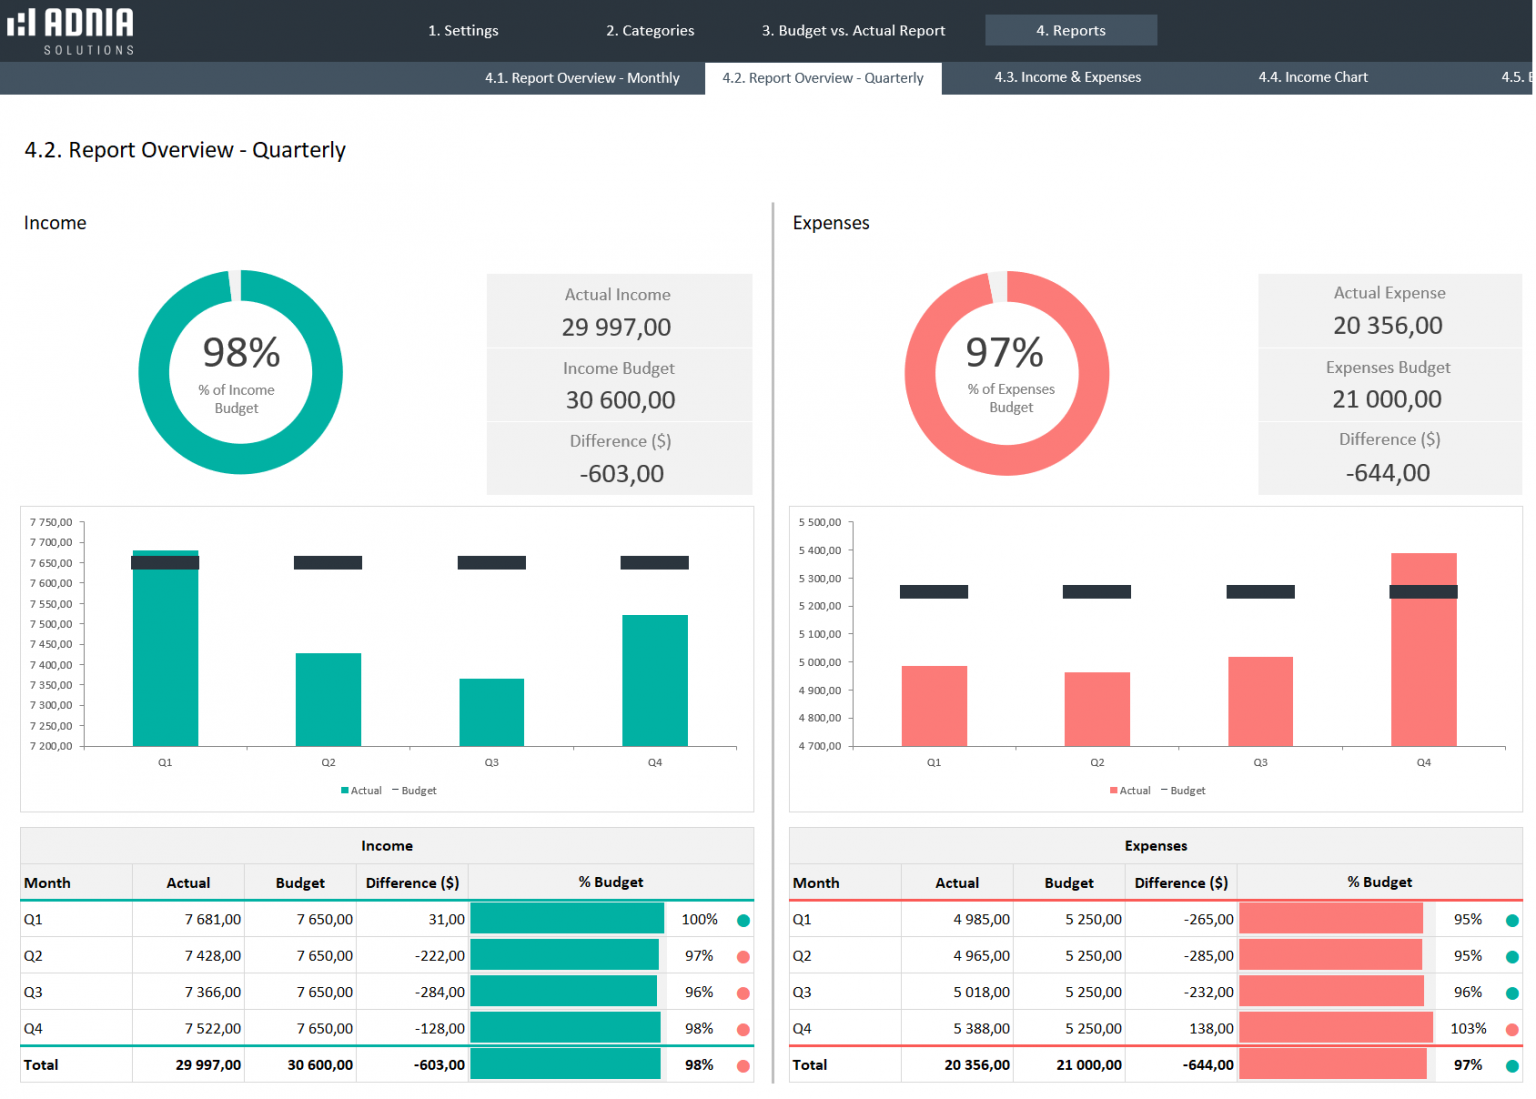
Task: Toggle the red dot beside the 103% expenses Q4 value
Action: 1512,1028
